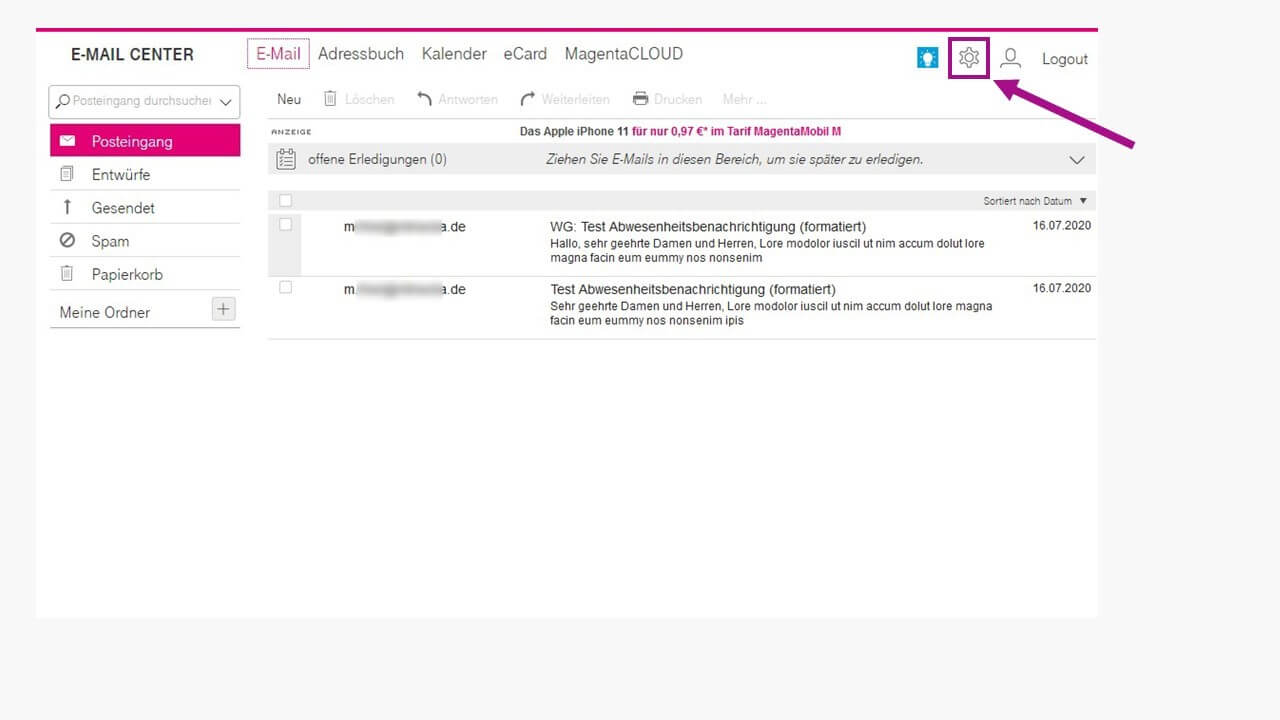Image resolution: width=1280 pixels, height=720 pixels.
Task: Switch to the E-Mail tab
Action: pyautogui.click(x=278, y=54)
